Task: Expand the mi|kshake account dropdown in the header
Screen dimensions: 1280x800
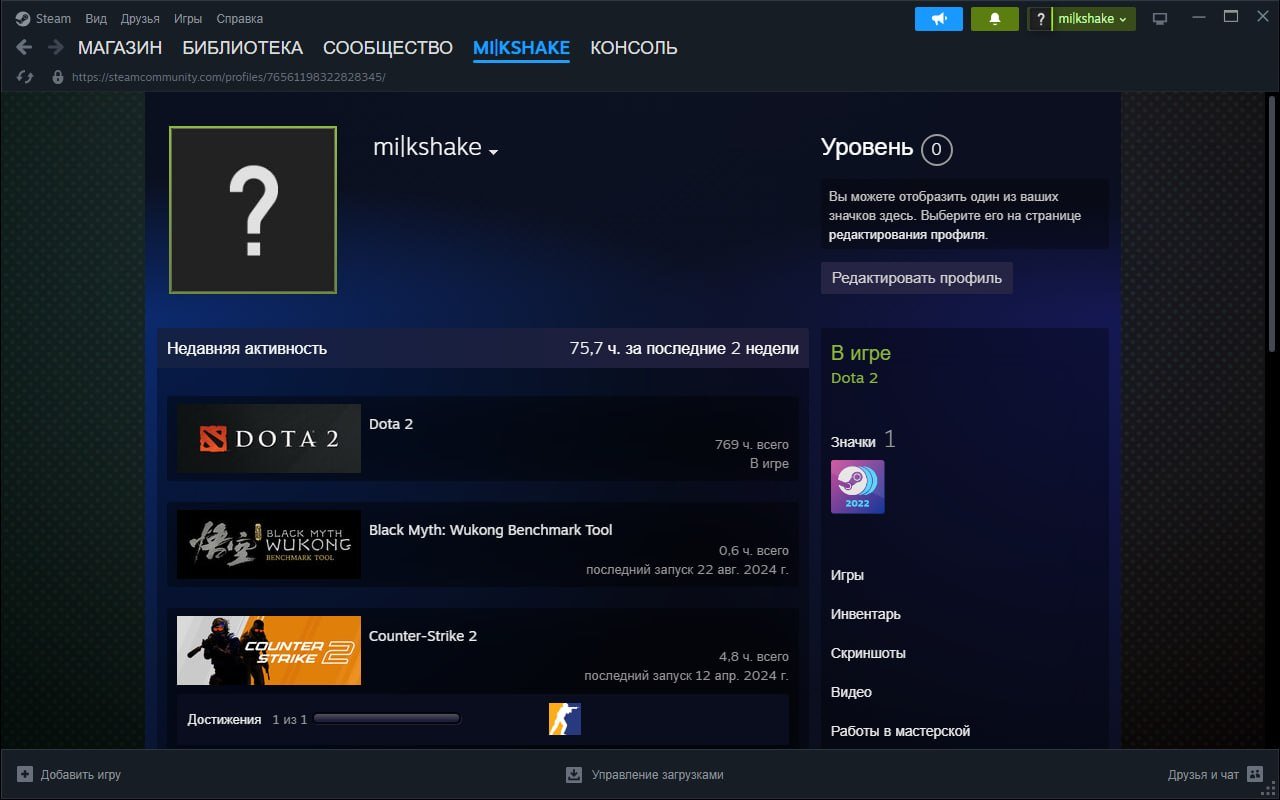Action: tap(1093, 19)
